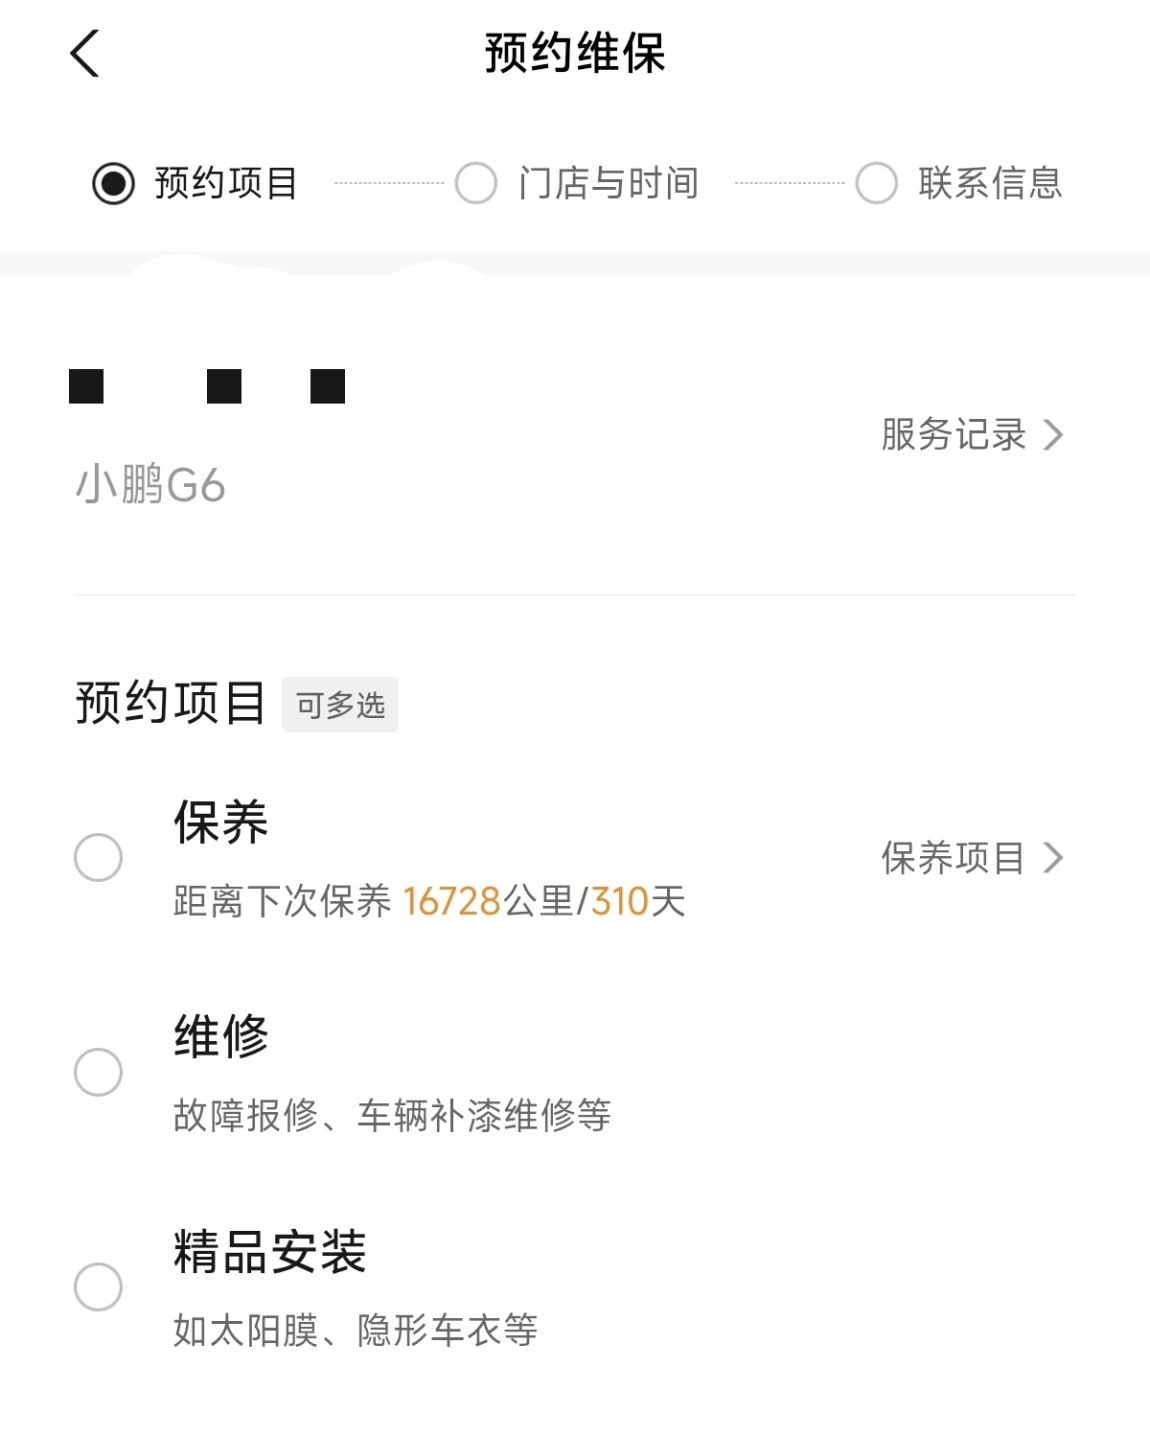Select the 保养 maintenance radio button

[98, 857]
